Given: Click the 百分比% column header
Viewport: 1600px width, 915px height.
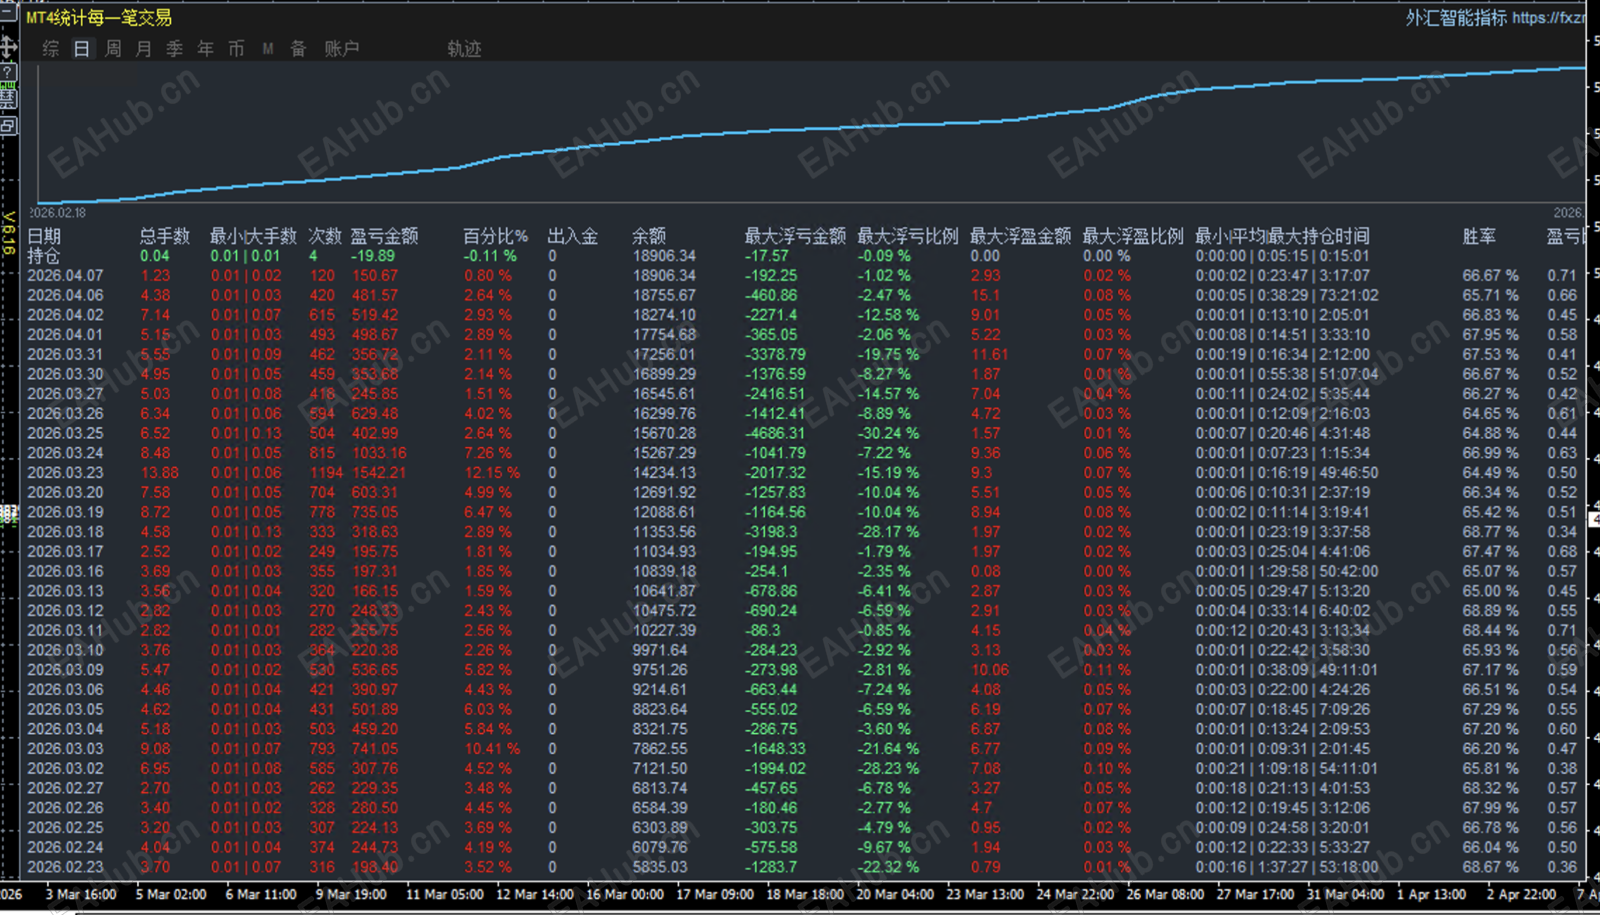Looking at the screenshot, I should 495,236.
